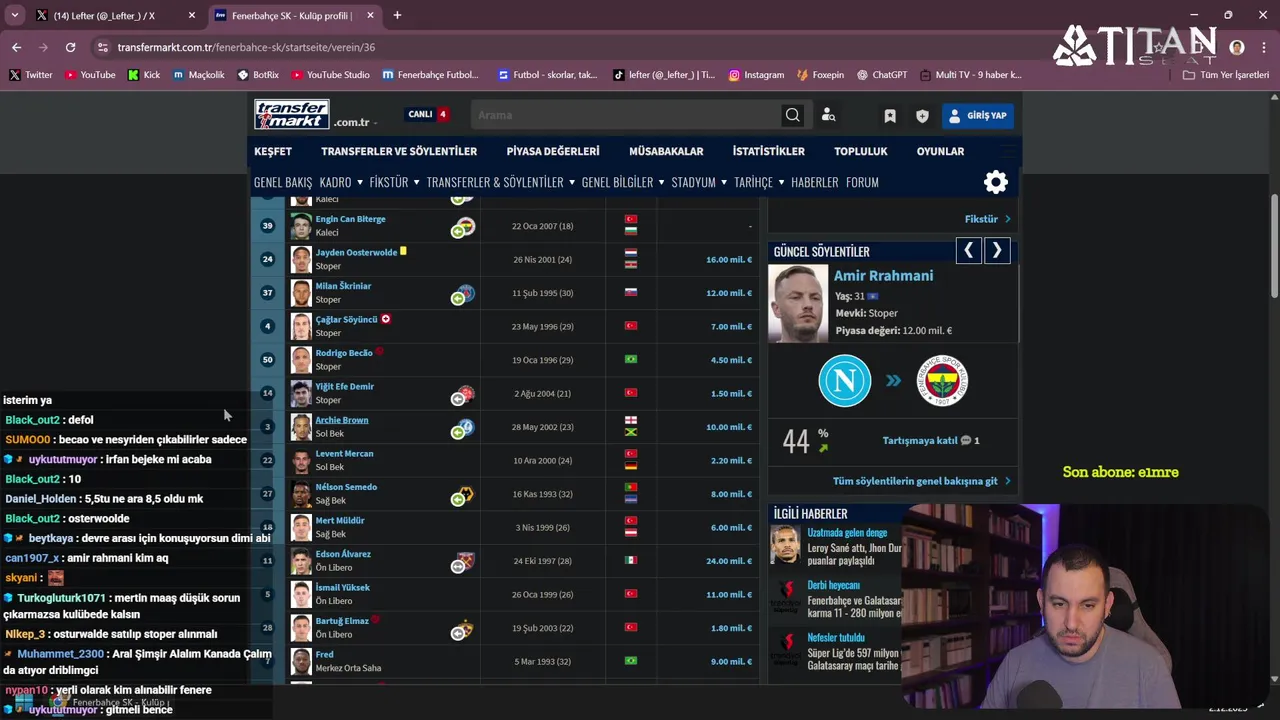This screenshot has height=720, width=1280.
Task: Open the MÜSABAKALAR menu
Action: (666, 151)
